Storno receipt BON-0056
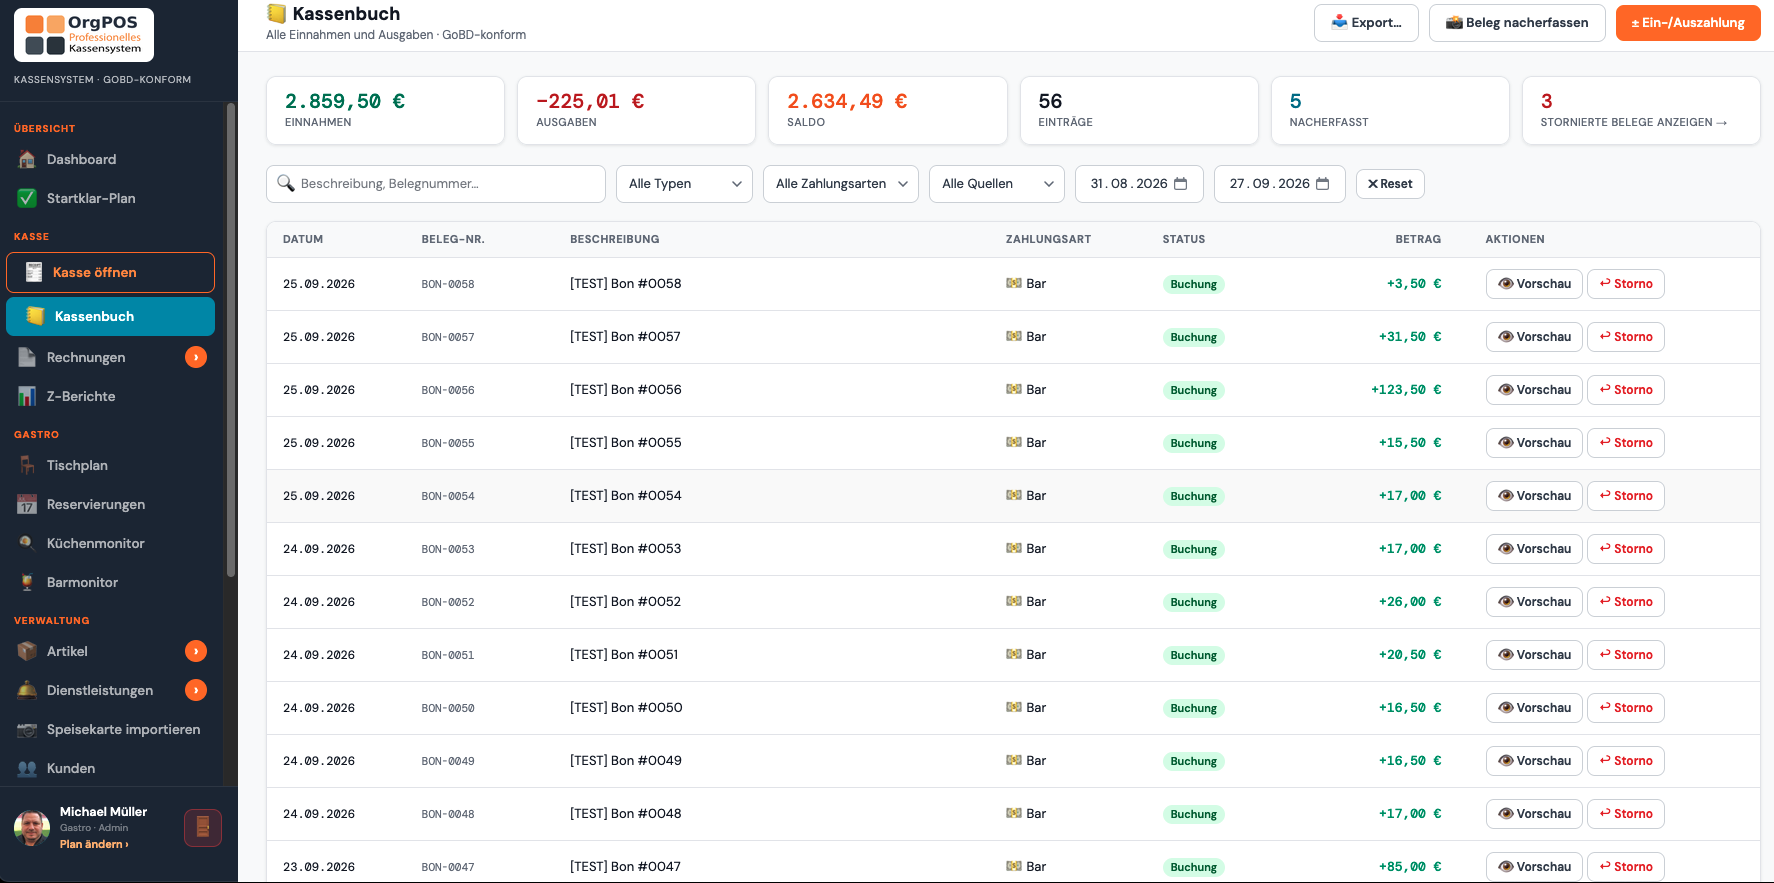1774x883 pixels. click(1625, 390)
